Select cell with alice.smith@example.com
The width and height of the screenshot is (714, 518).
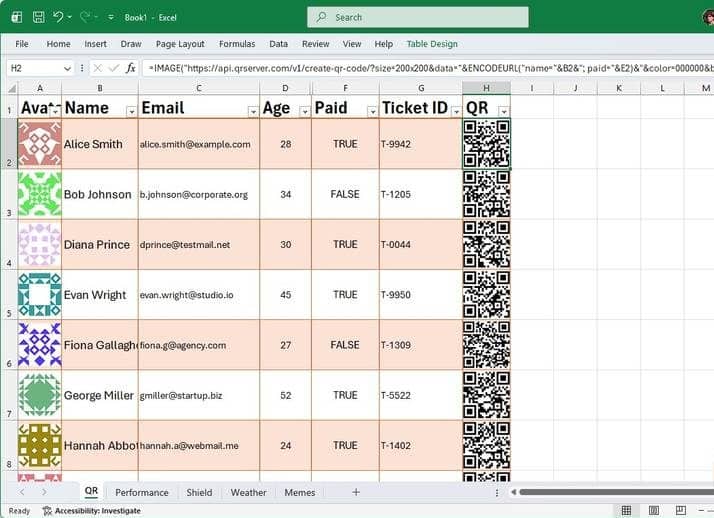click(x=199, y=144)
